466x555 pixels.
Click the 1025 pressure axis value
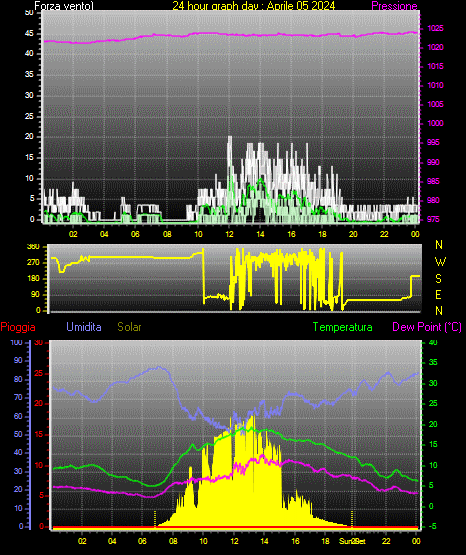[435, 28]
